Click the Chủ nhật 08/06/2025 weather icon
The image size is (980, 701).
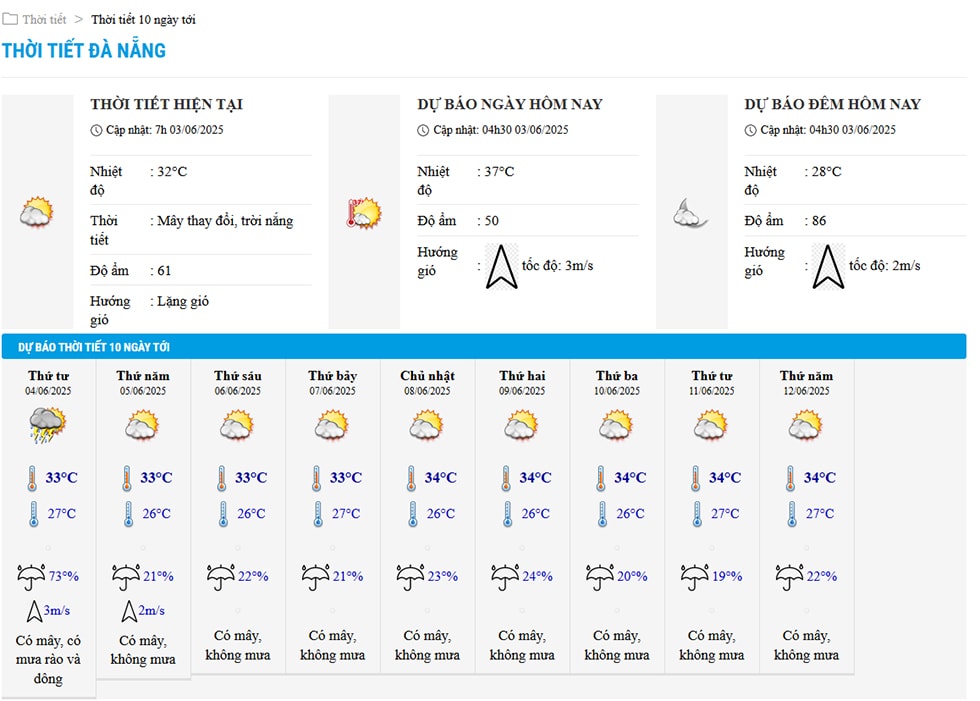click(x=427, y=425)
